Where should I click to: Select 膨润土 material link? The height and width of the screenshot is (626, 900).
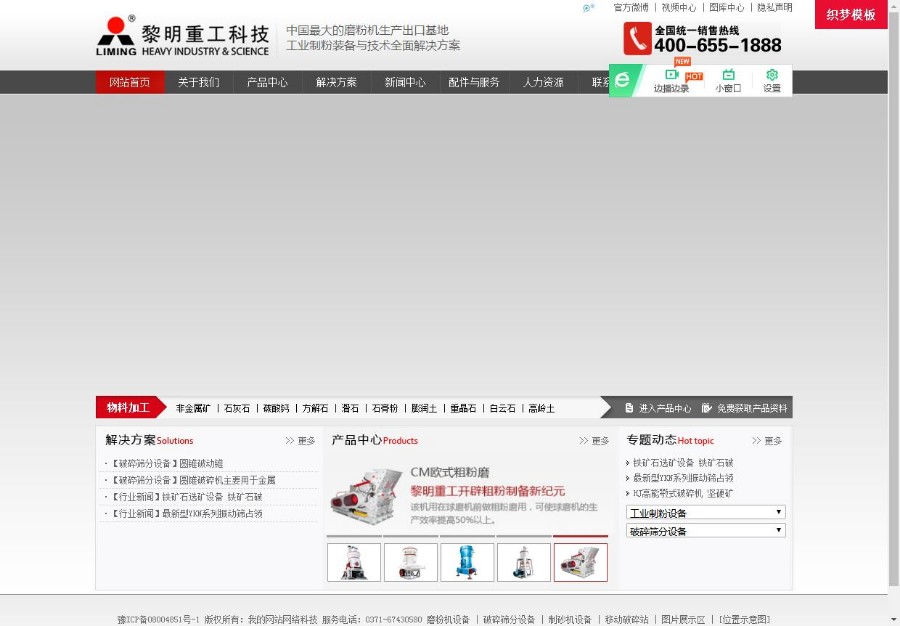[x=424, y=409]
